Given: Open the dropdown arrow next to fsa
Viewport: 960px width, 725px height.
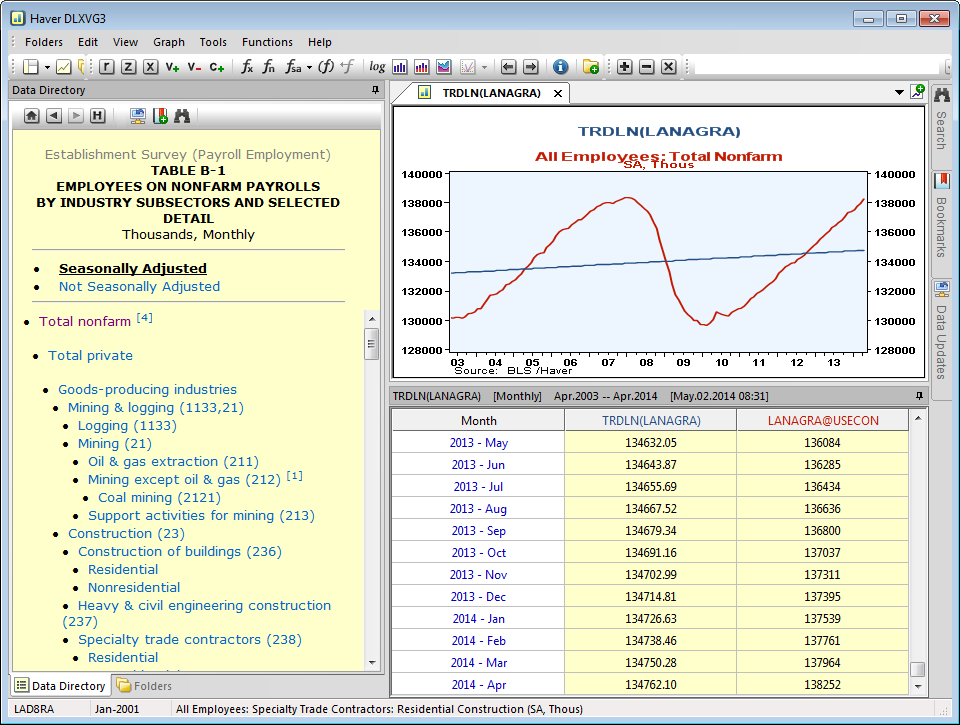Looking at the screenshot, I should (309, 67).
